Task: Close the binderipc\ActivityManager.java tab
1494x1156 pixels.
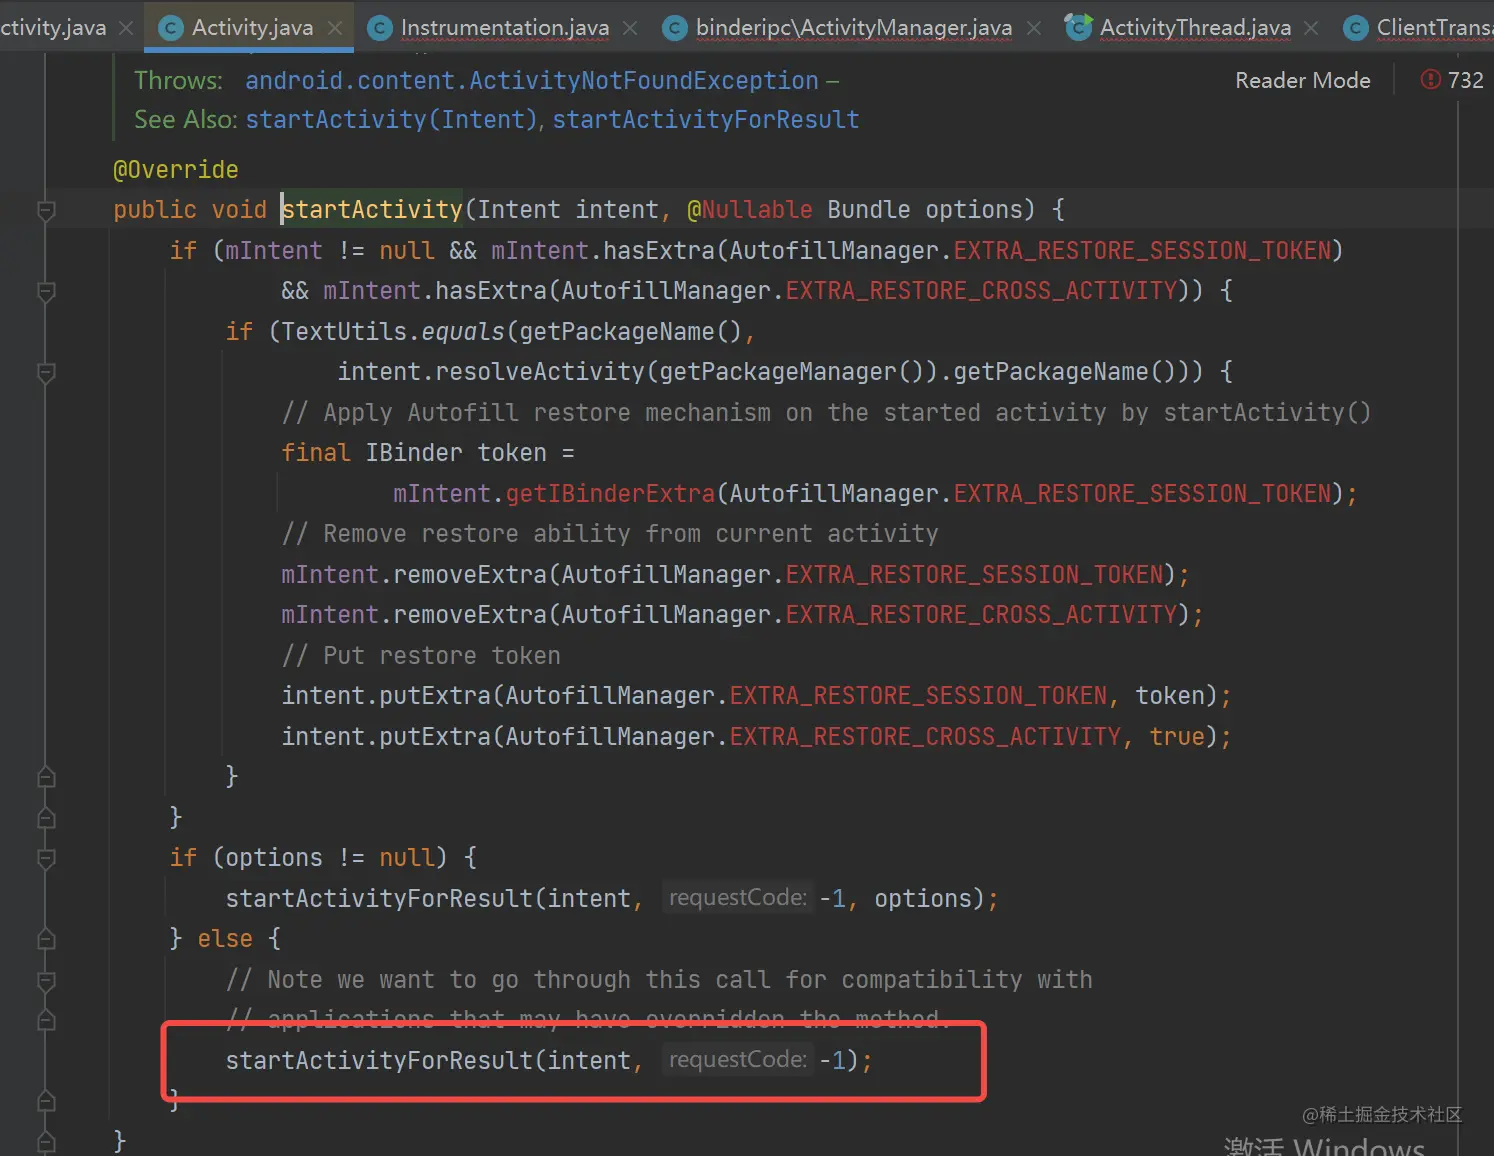Action: [x=1034, y=28]
